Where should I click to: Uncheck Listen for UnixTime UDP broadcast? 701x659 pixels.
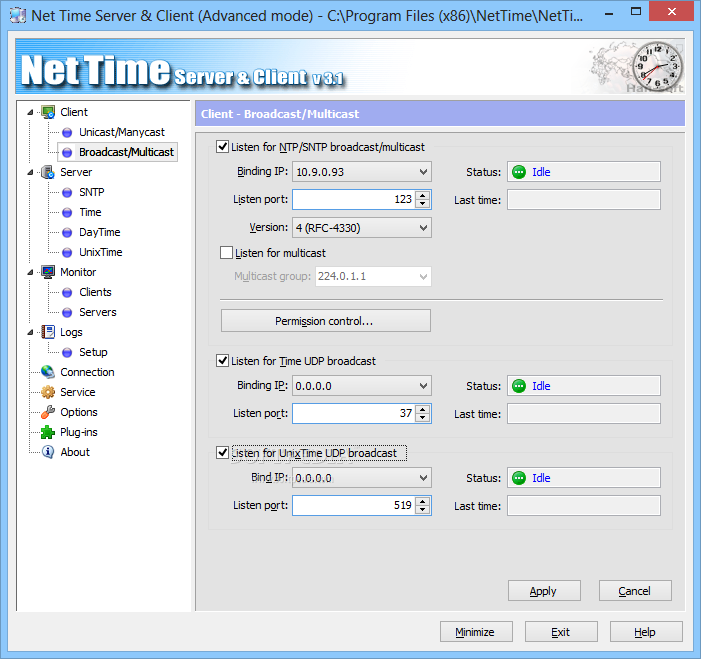pyautogui.click(x=222, y=452)
